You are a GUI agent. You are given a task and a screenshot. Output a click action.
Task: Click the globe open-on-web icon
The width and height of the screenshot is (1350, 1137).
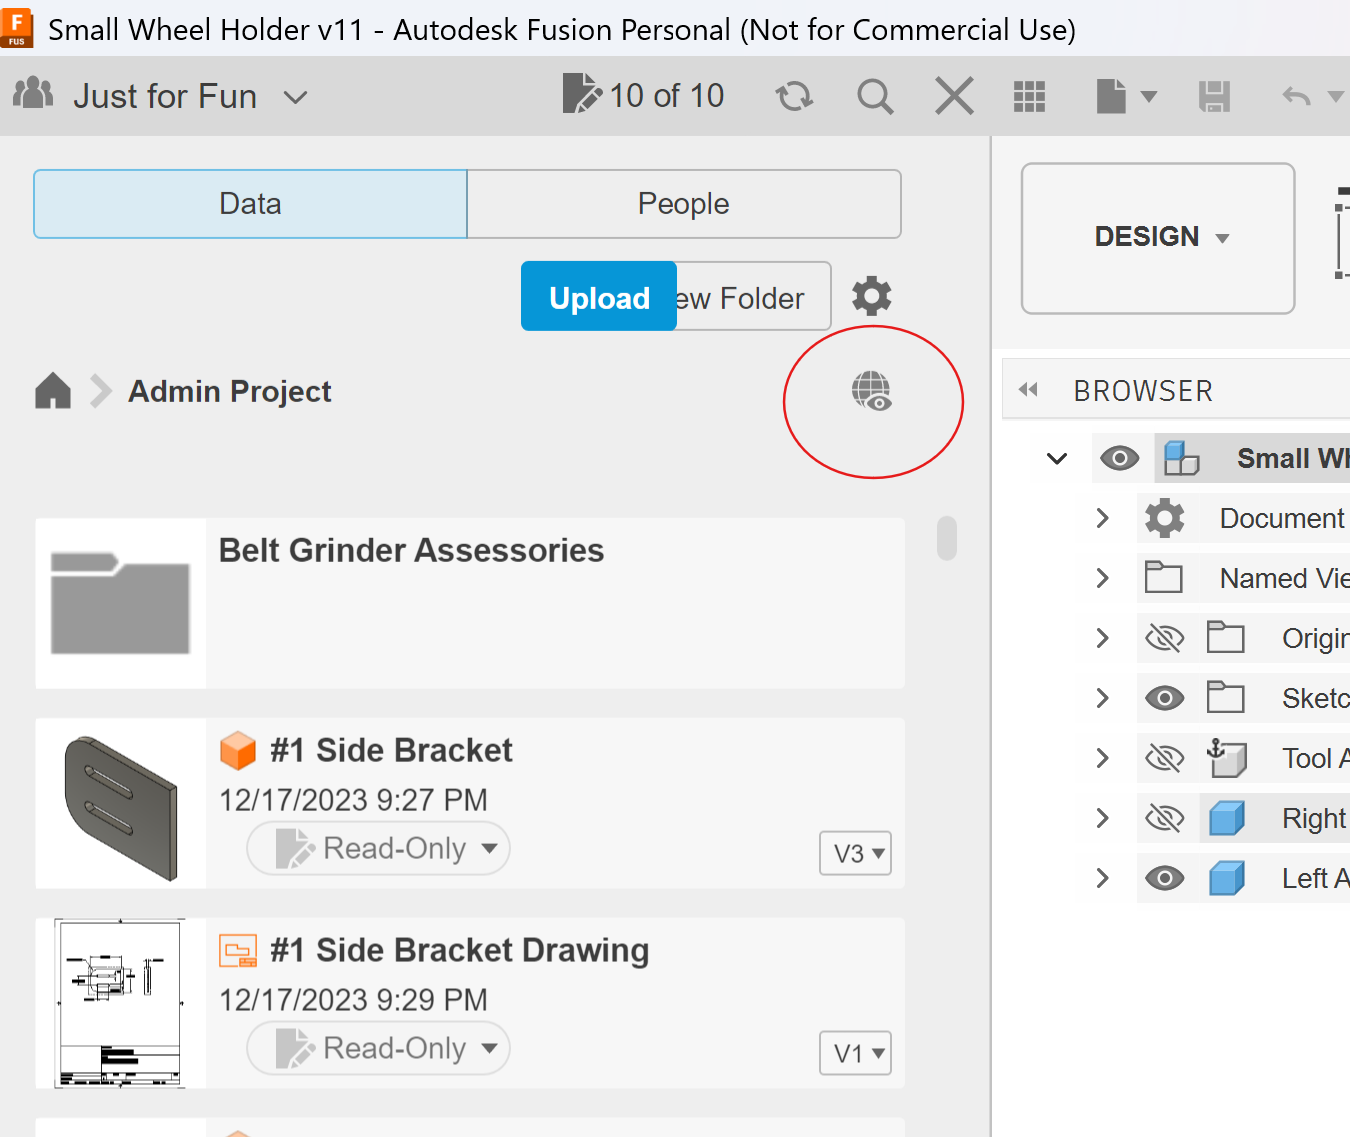click(x=871, y=391)
